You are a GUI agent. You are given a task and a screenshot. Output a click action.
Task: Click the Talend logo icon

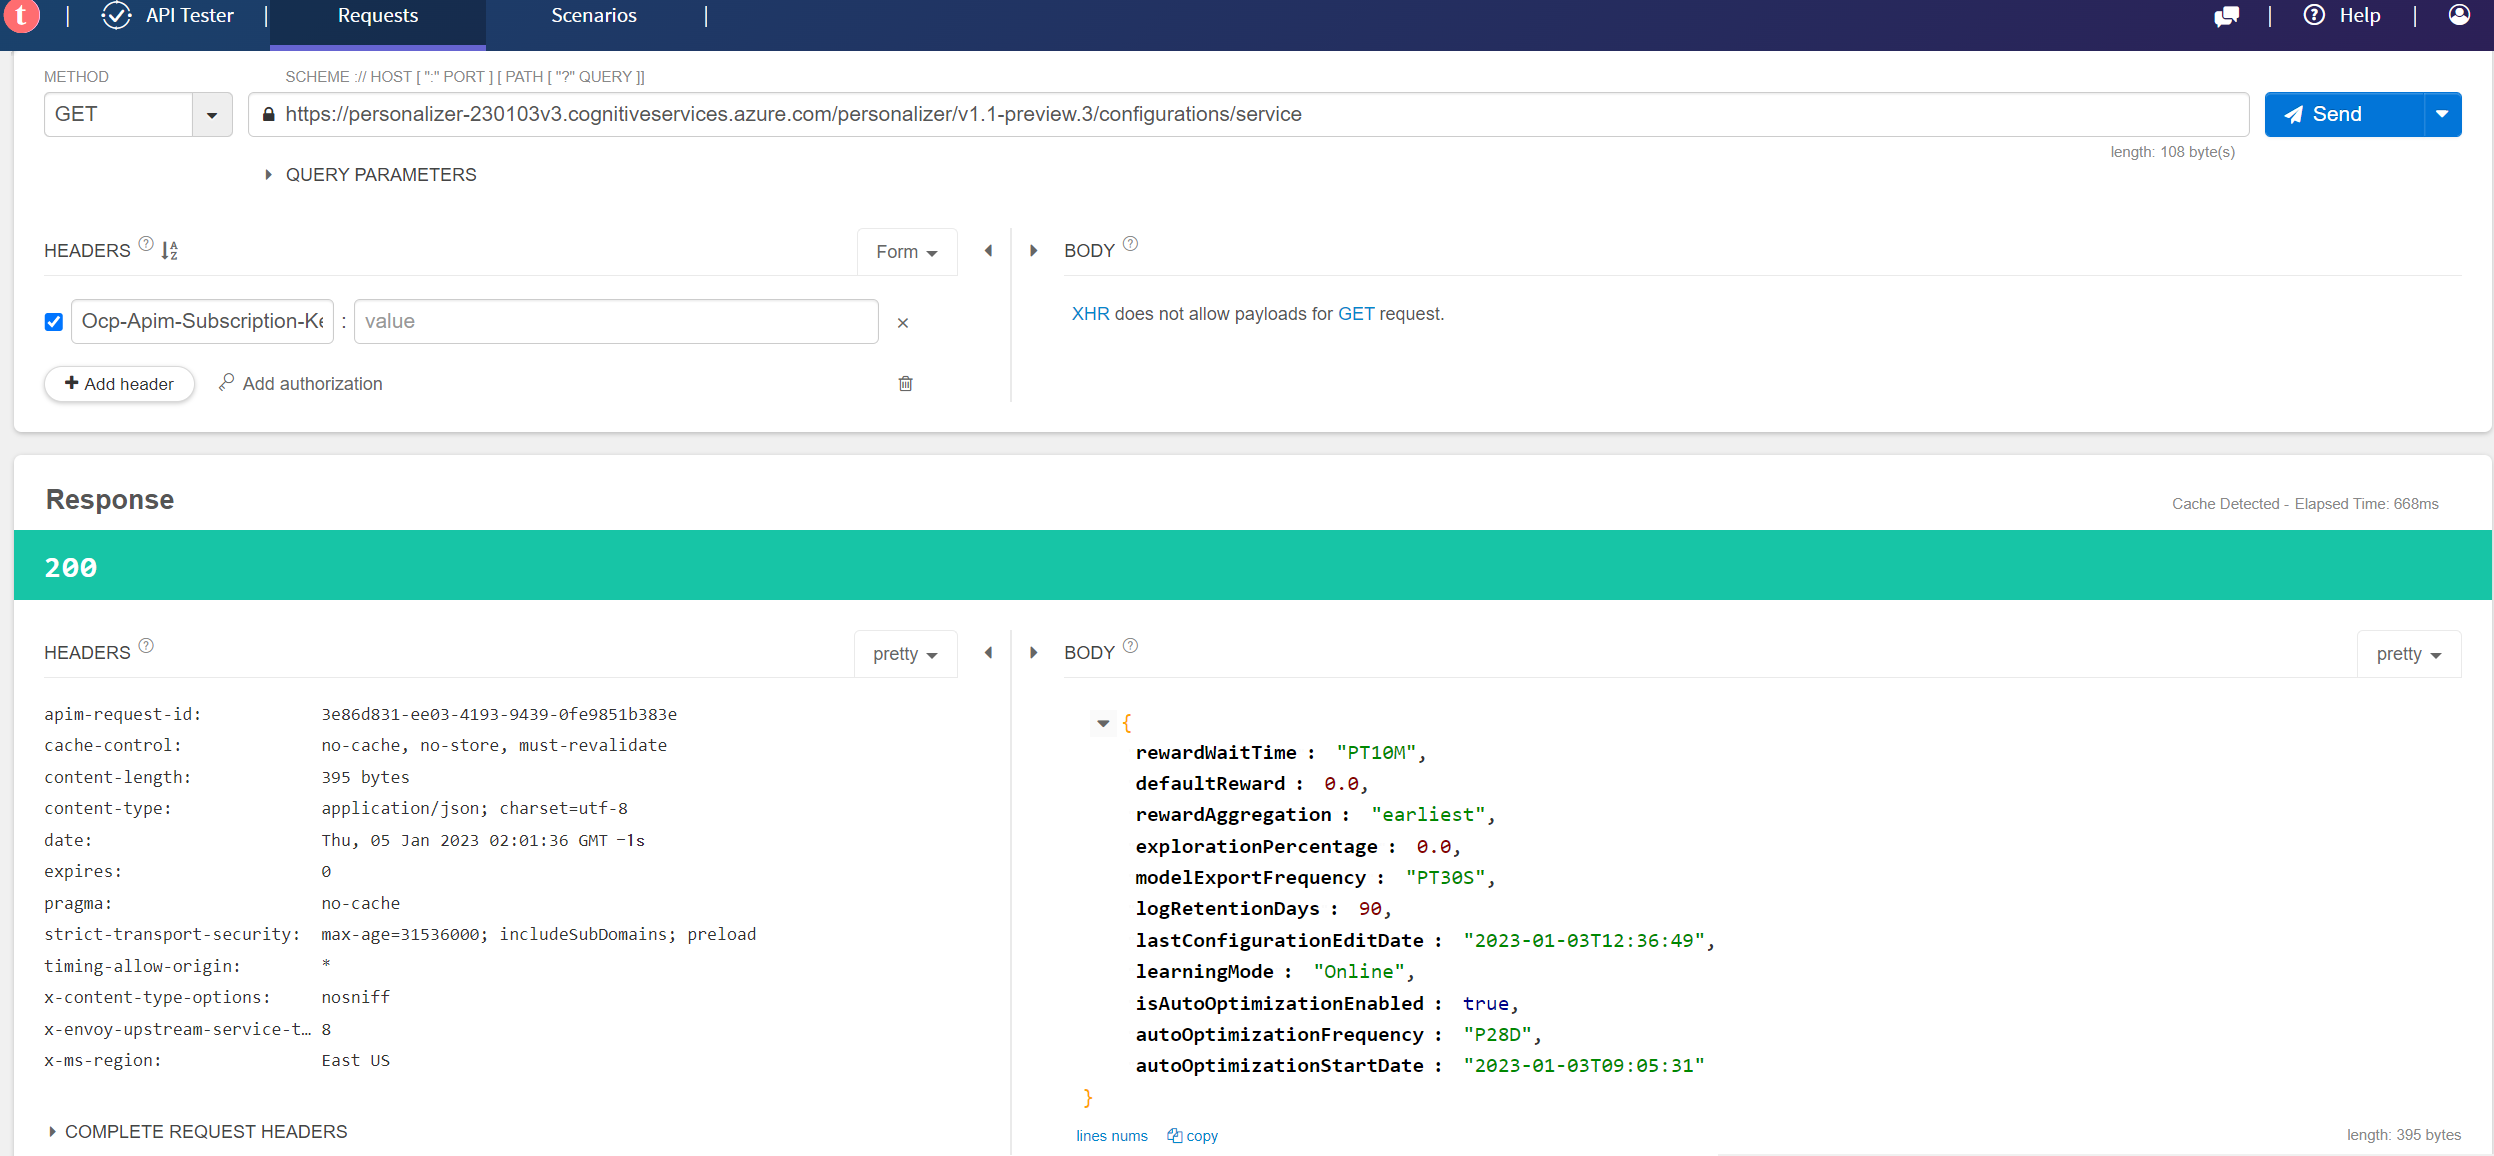[21, 15]
